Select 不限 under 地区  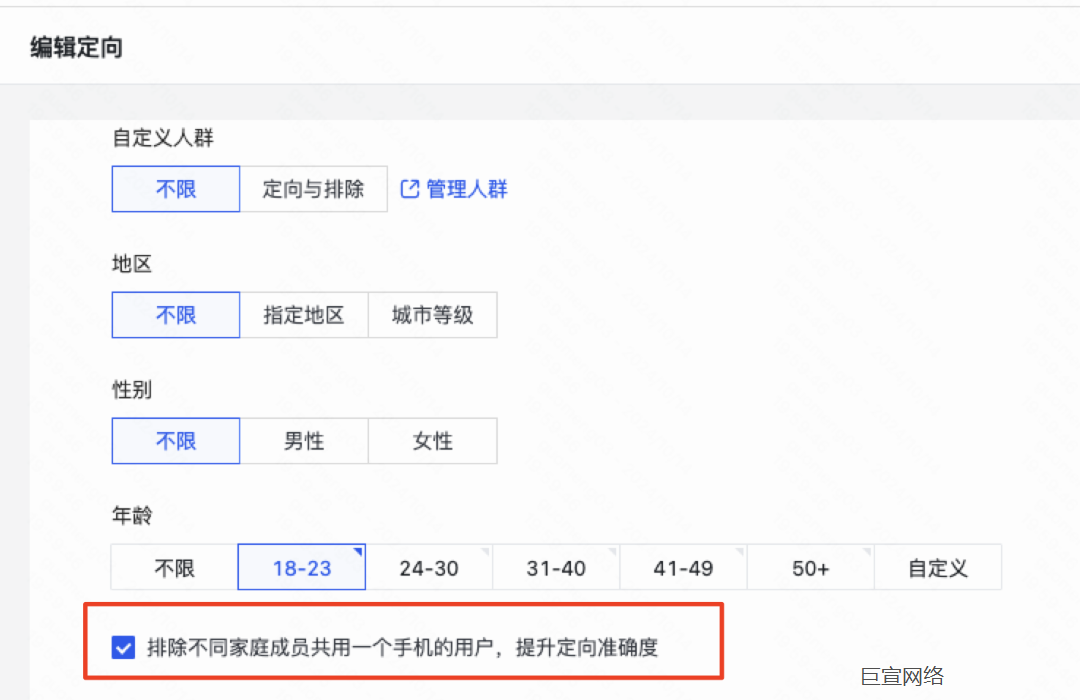coord(175,314)
